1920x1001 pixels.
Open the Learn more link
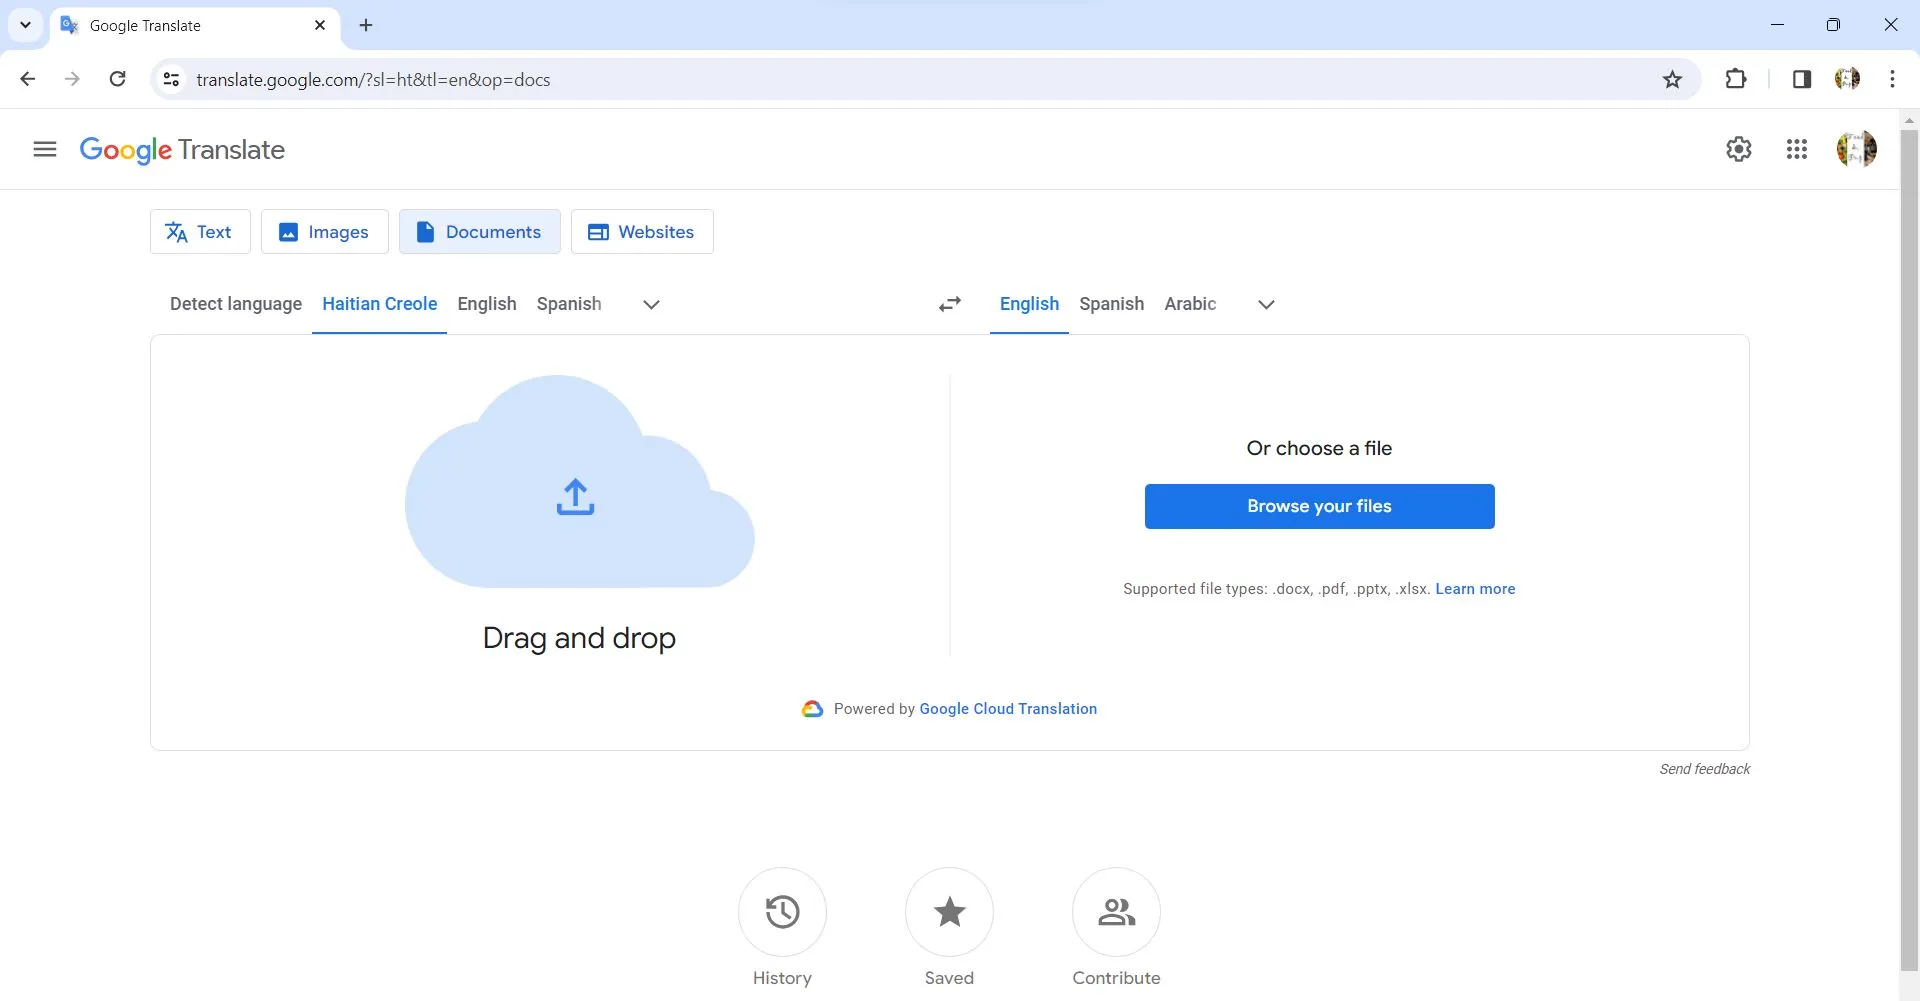[1475, 589]
